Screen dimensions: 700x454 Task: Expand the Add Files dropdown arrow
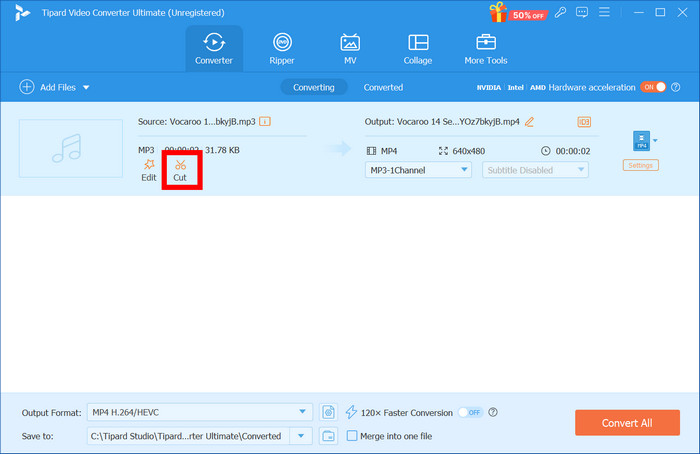(x=86, y=87)
